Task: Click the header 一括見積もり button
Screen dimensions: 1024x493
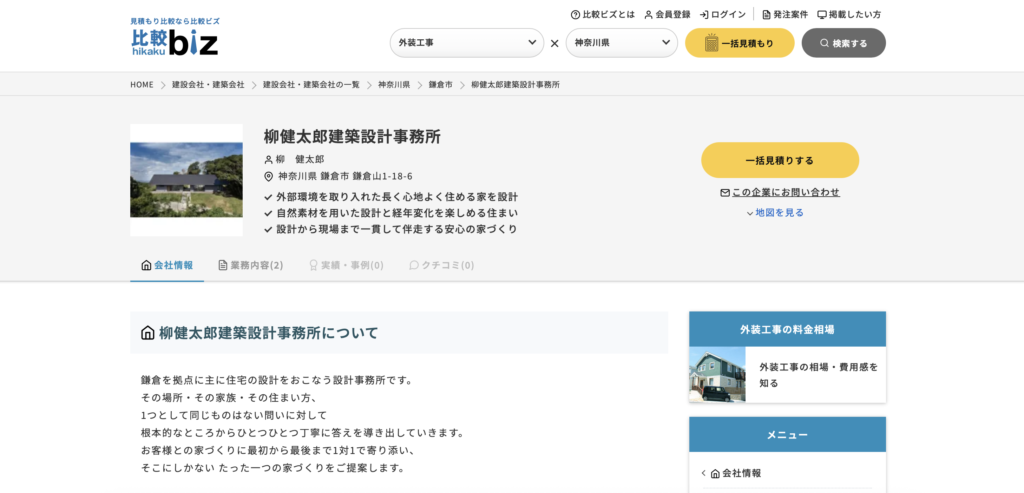Action: [x=739, y=43]
